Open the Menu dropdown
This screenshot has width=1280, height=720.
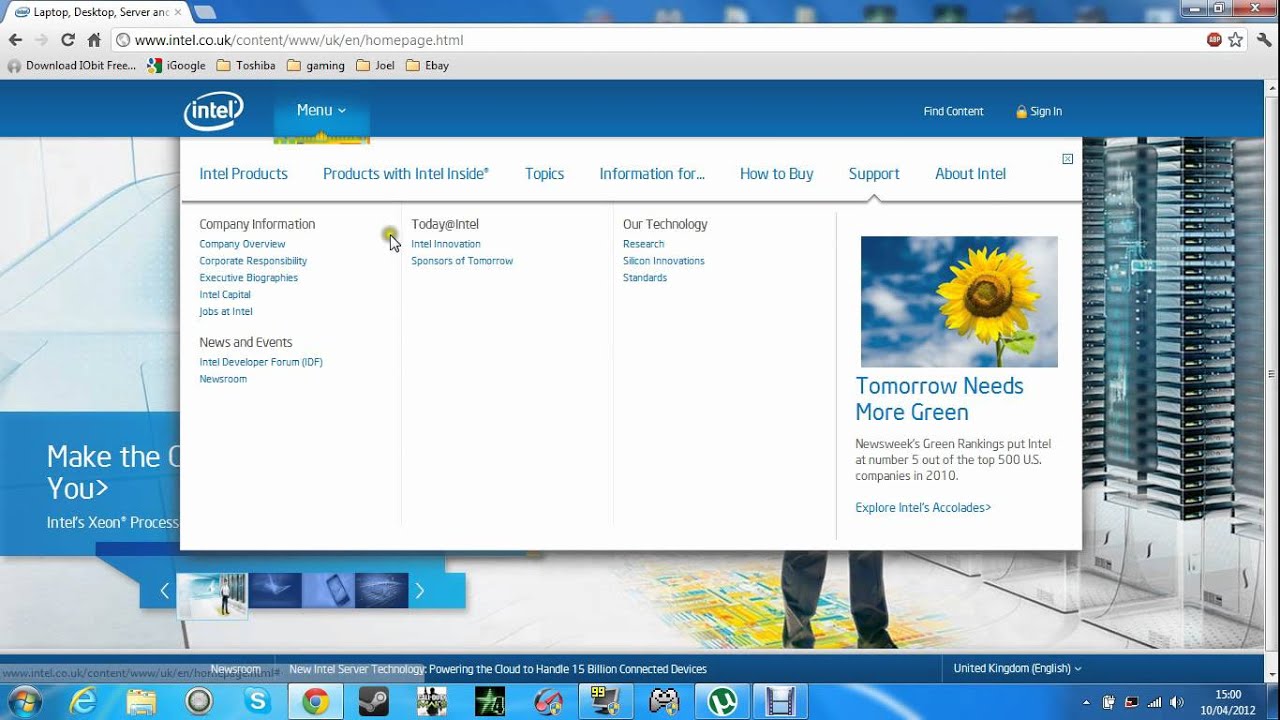coord(321,110)
